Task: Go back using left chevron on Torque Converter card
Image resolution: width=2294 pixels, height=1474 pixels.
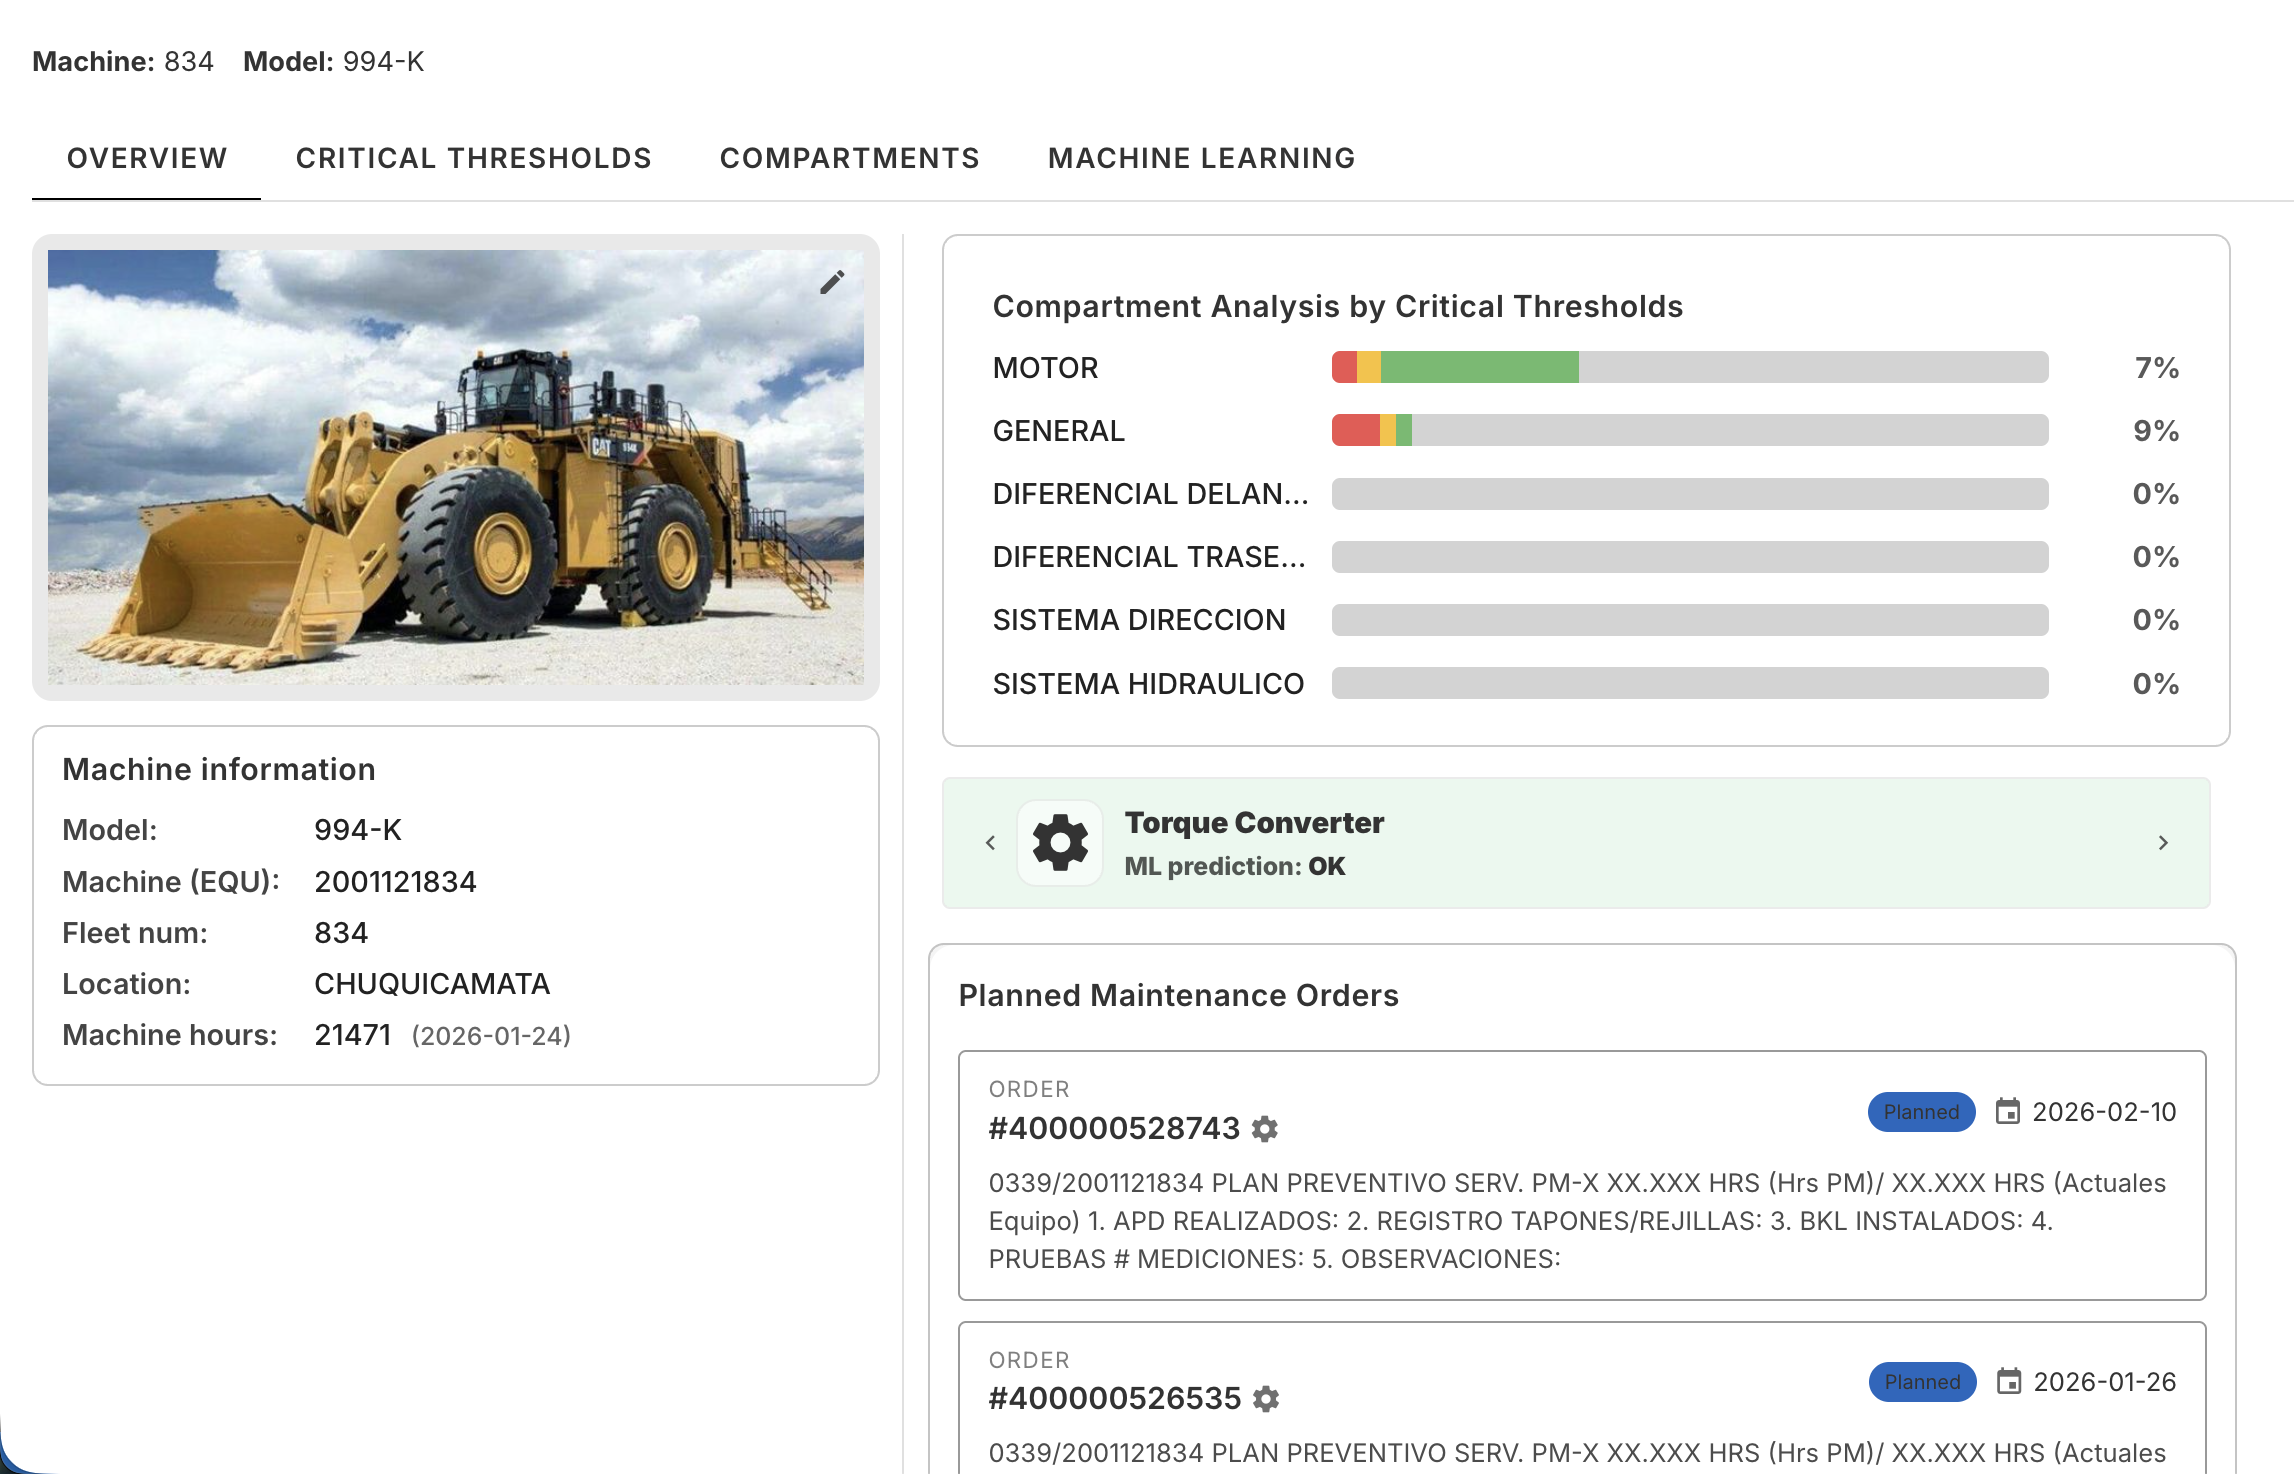Action: [991, 842]
